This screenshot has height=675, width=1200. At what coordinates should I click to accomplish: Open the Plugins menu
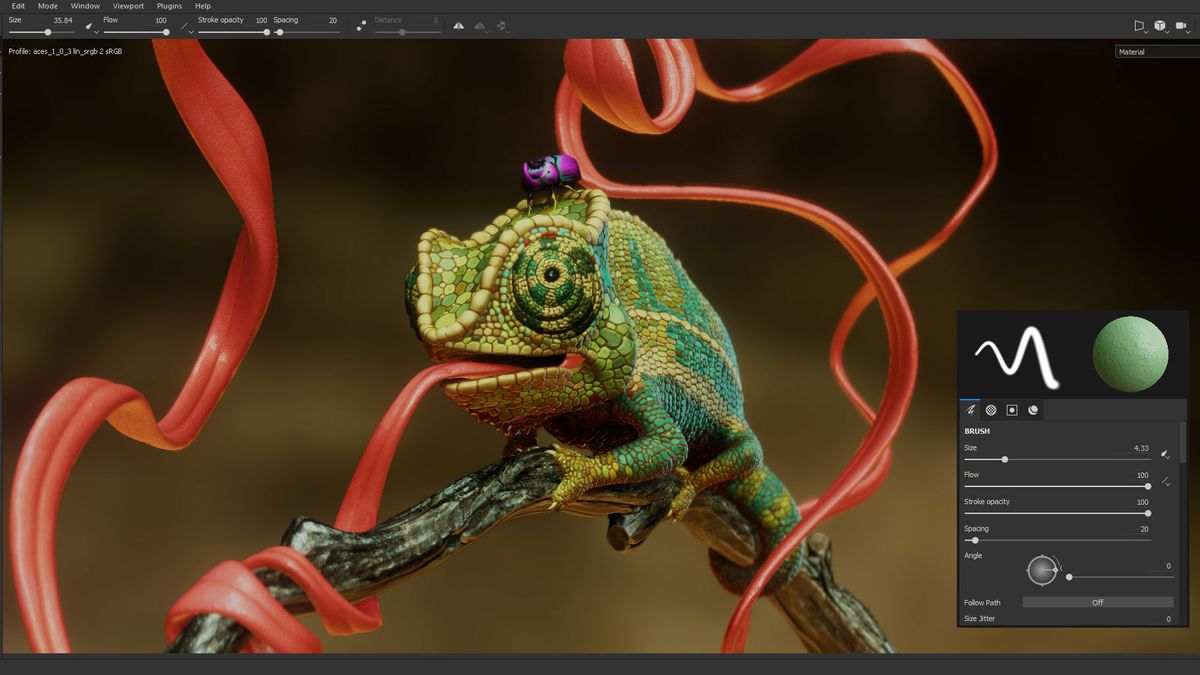tap(168, 5)
